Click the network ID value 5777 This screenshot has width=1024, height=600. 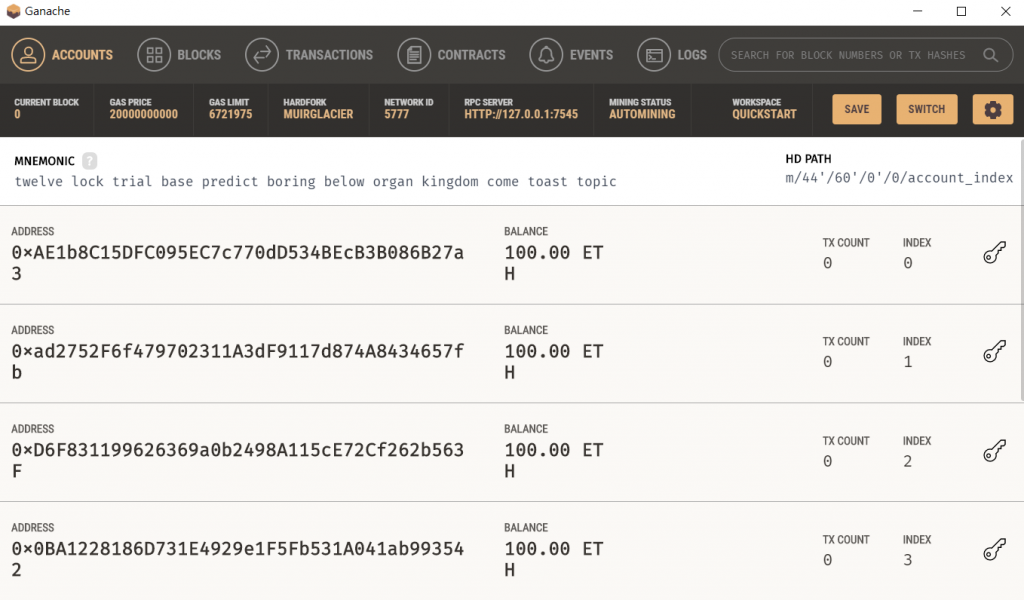coord(396,114)
